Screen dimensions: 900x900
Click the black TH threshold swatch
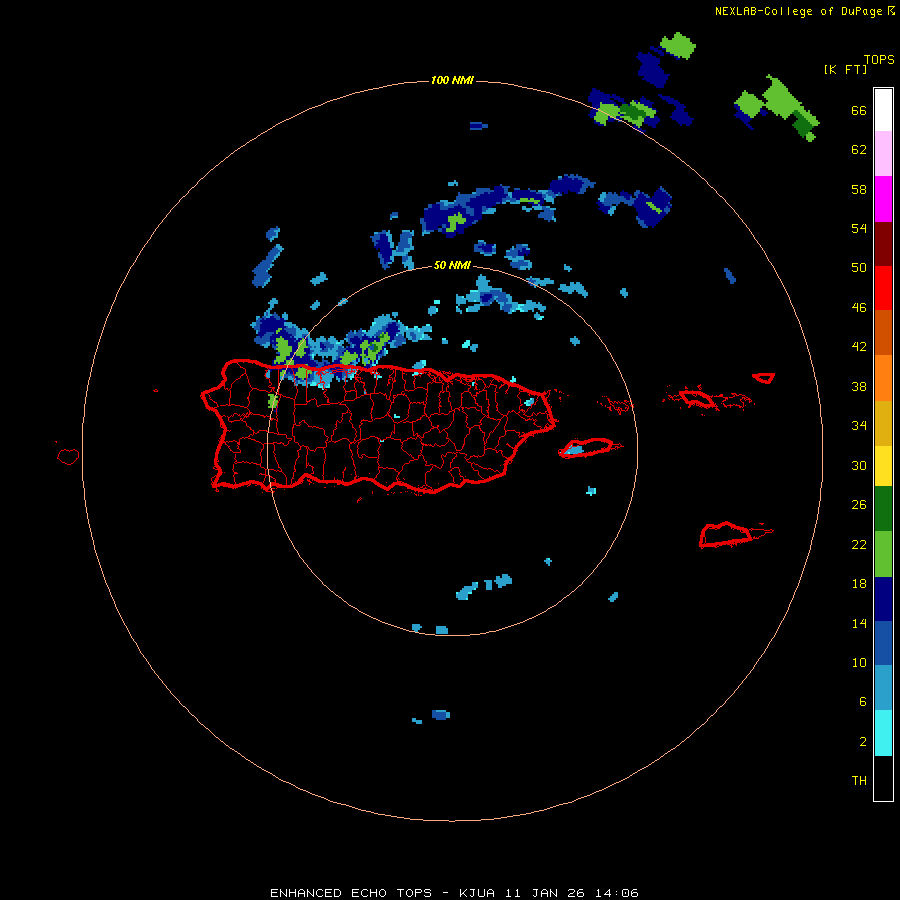pos(883,778)
